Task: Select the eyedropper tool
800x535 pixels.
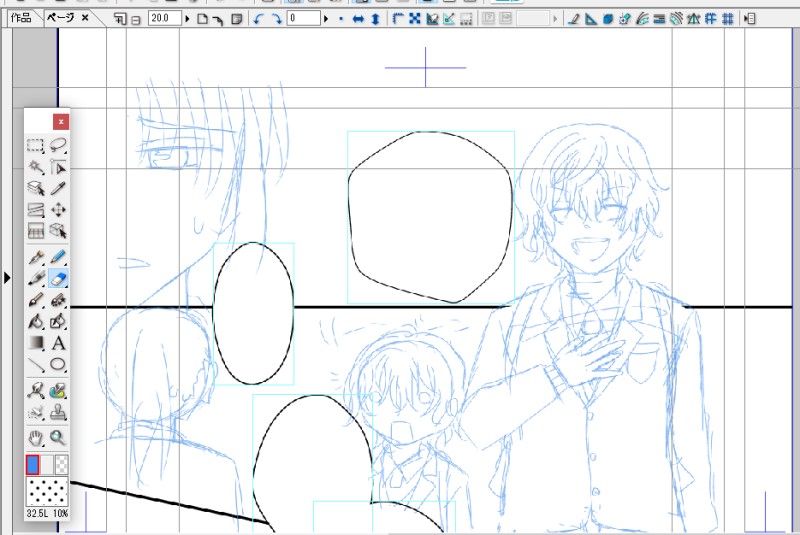Action: click(58, 188)
